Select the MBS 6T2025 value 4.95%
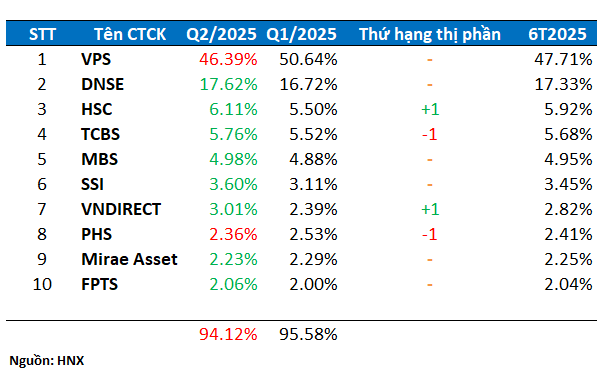The width and height of the screenshot is (607, 371). click(x=568, y=159)
